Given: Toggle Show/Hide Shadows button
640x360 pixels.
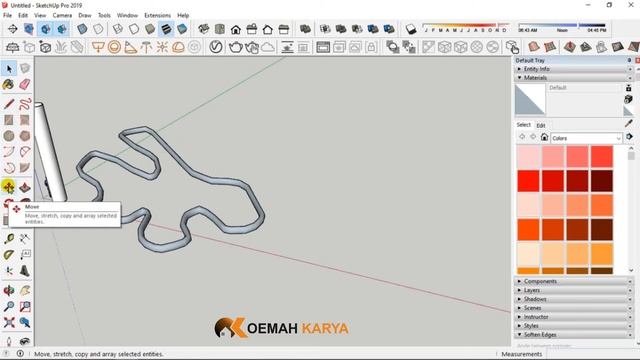Looking at the screenshot, I should point(411,29).
